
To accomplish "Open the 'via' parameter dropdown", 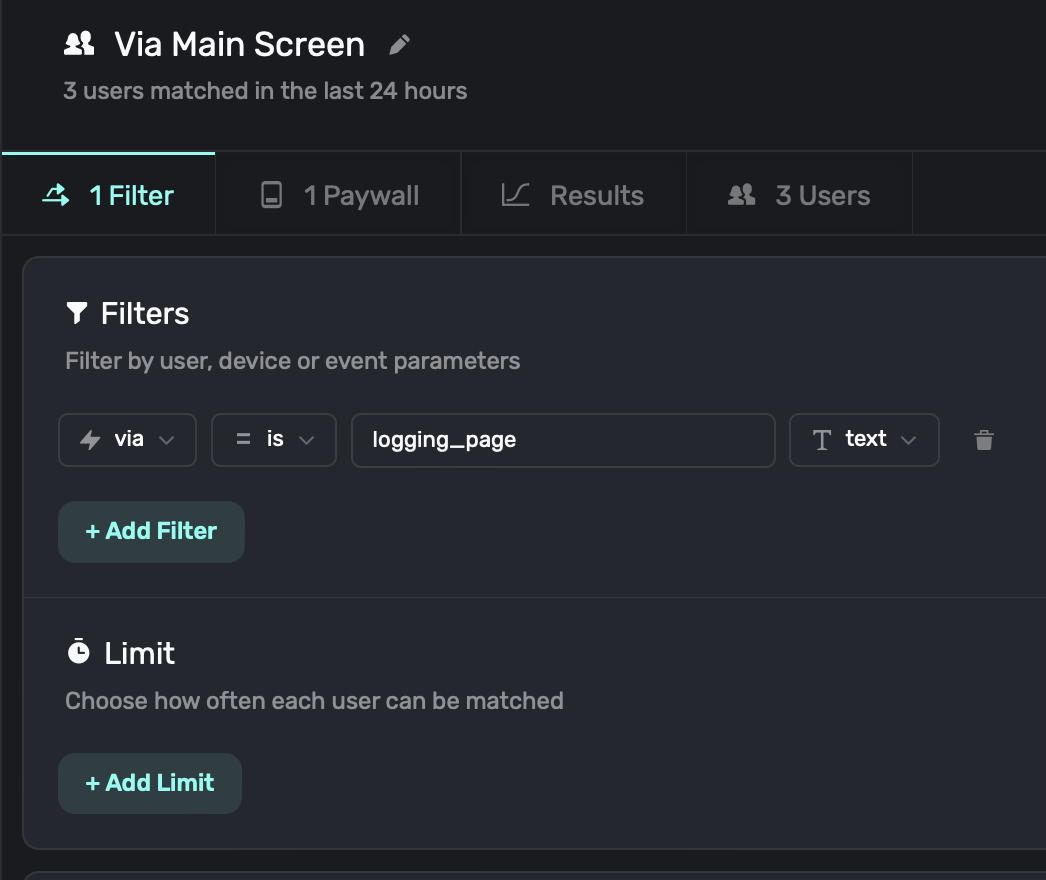I will pyautogui.click(x=127, y=440).
